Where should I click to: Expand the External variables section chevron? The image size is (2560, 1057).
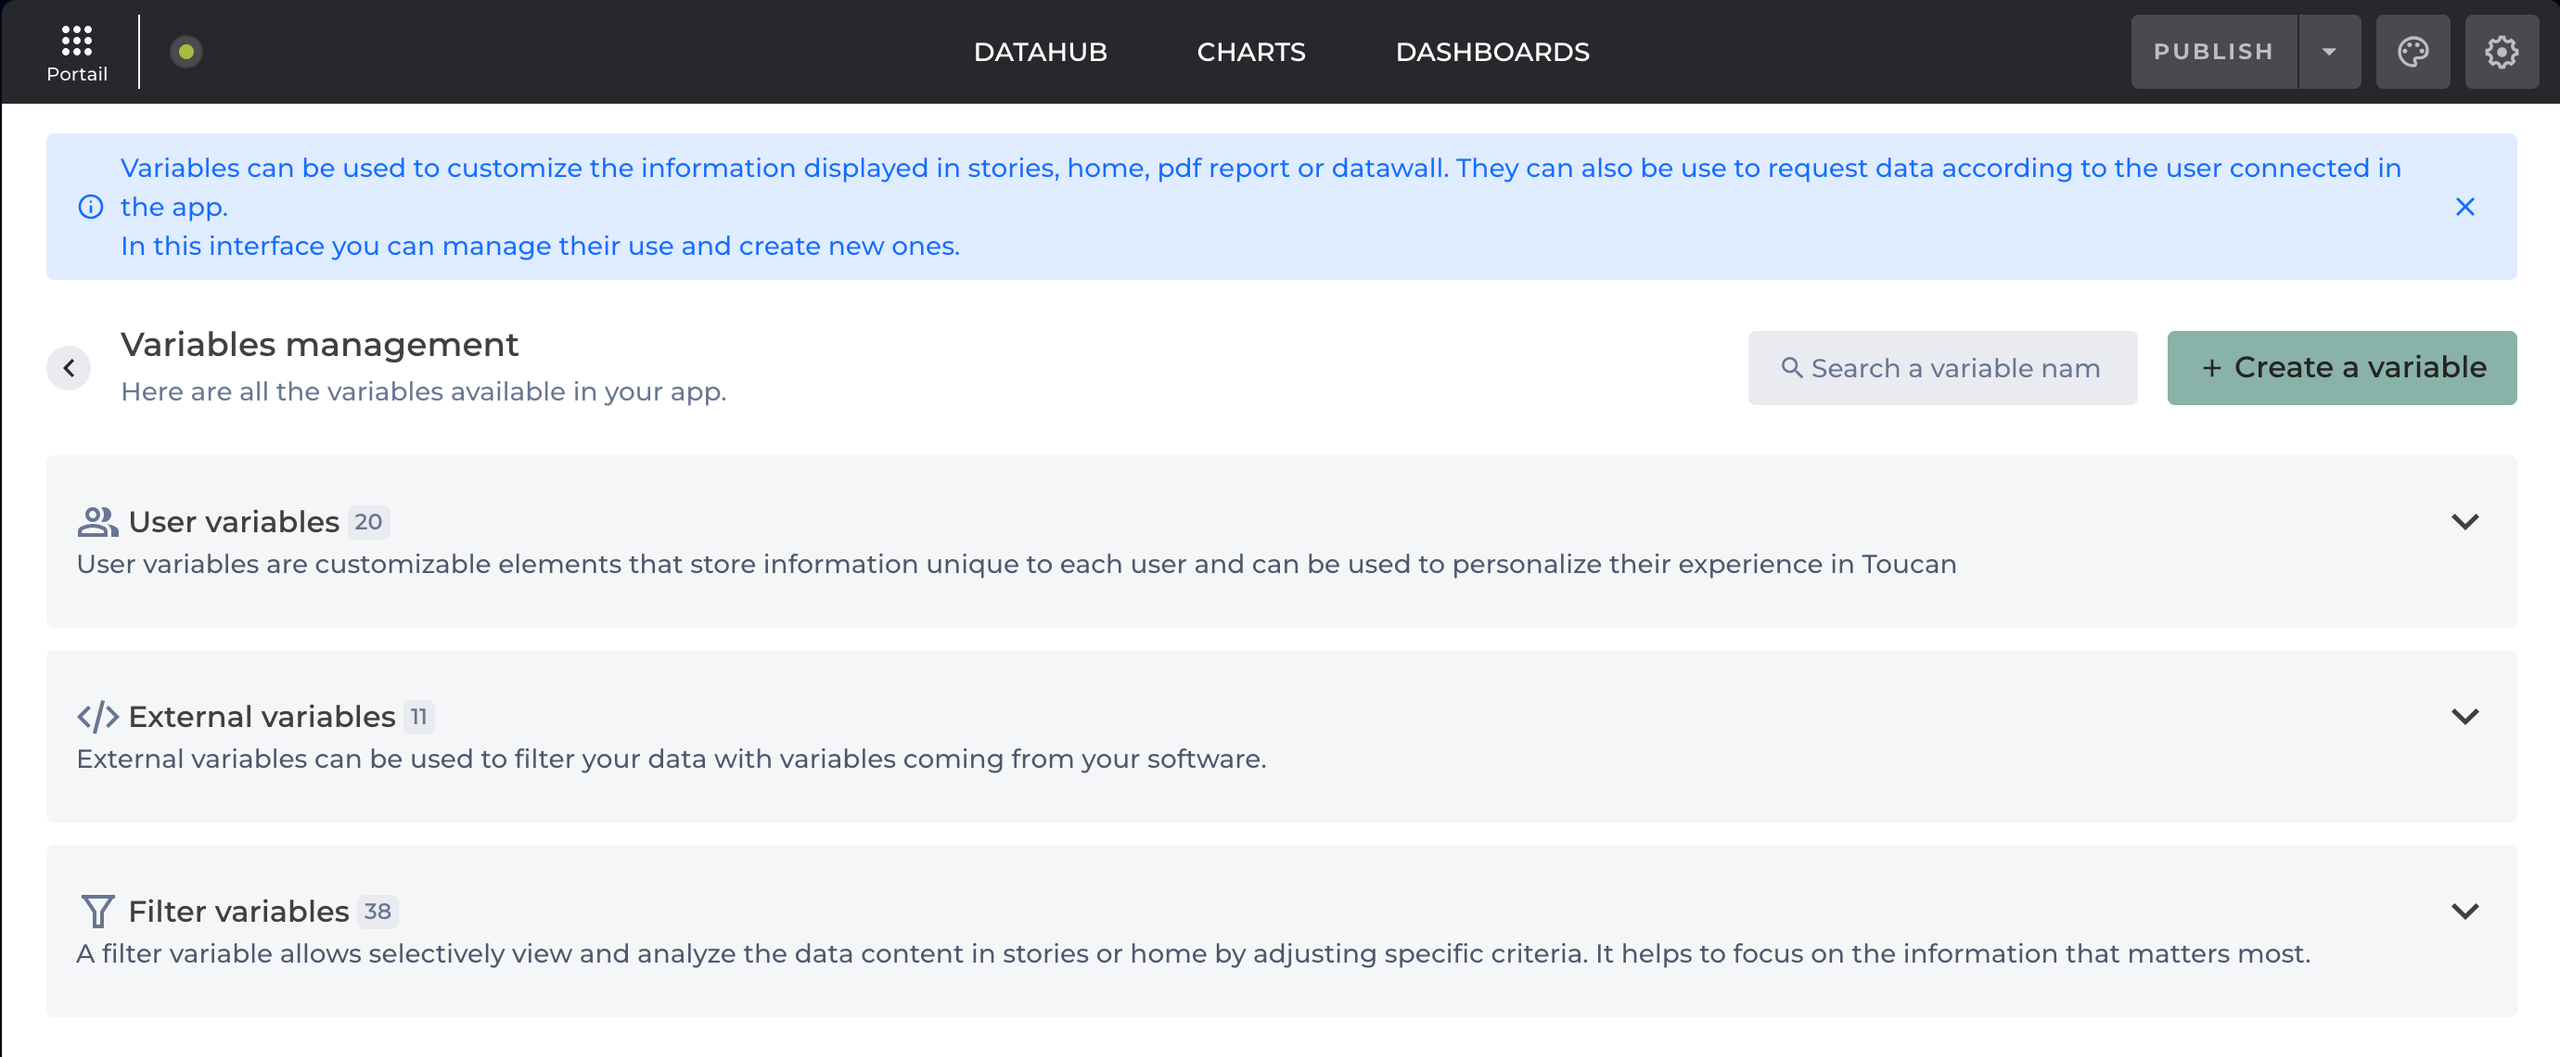point(2464,717)
